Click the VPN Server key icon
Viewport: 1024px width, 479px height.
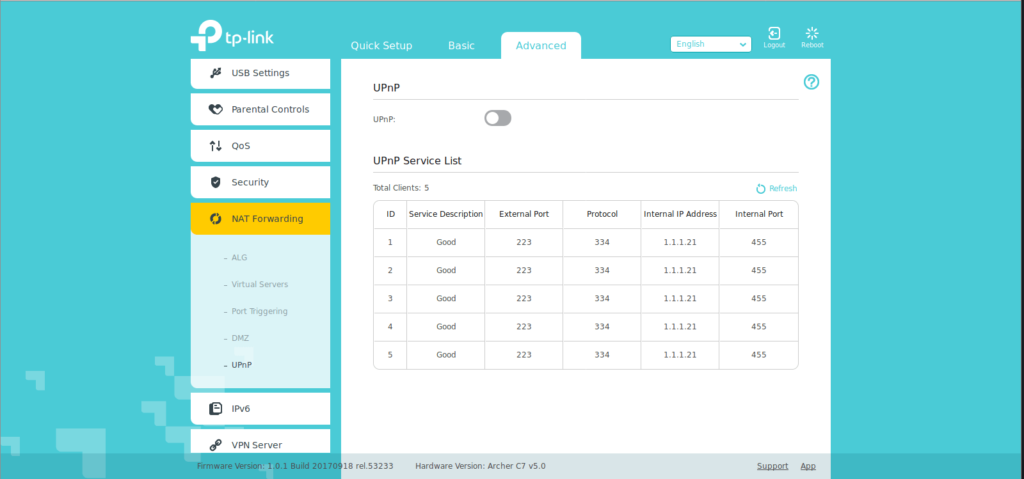[215, 445]
